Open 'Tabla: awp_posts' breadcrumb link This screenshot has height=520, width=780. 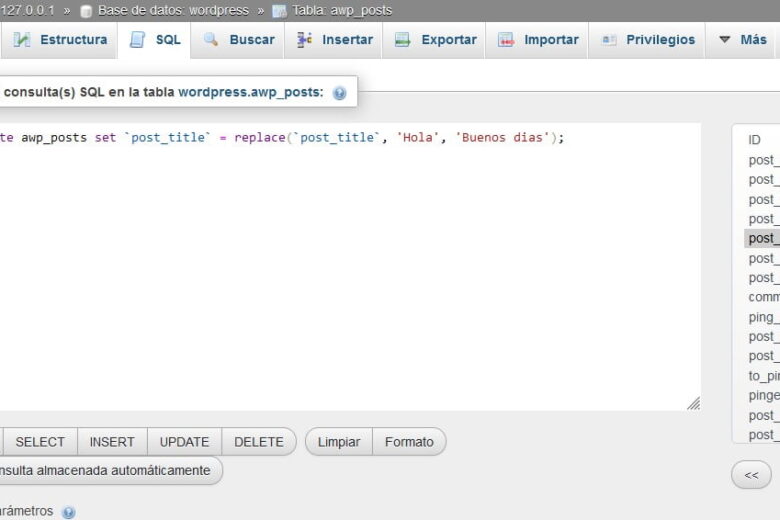tap(342, 10)
